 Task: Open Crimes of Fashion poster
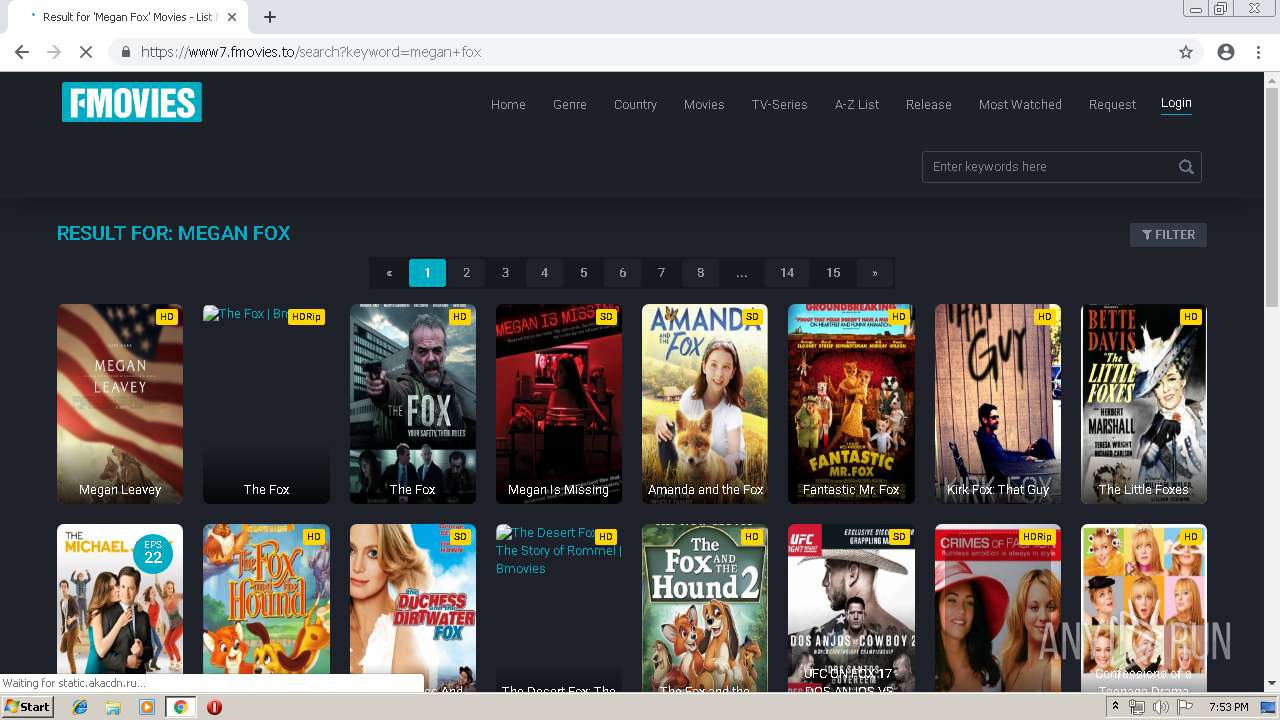coord(998,608)
